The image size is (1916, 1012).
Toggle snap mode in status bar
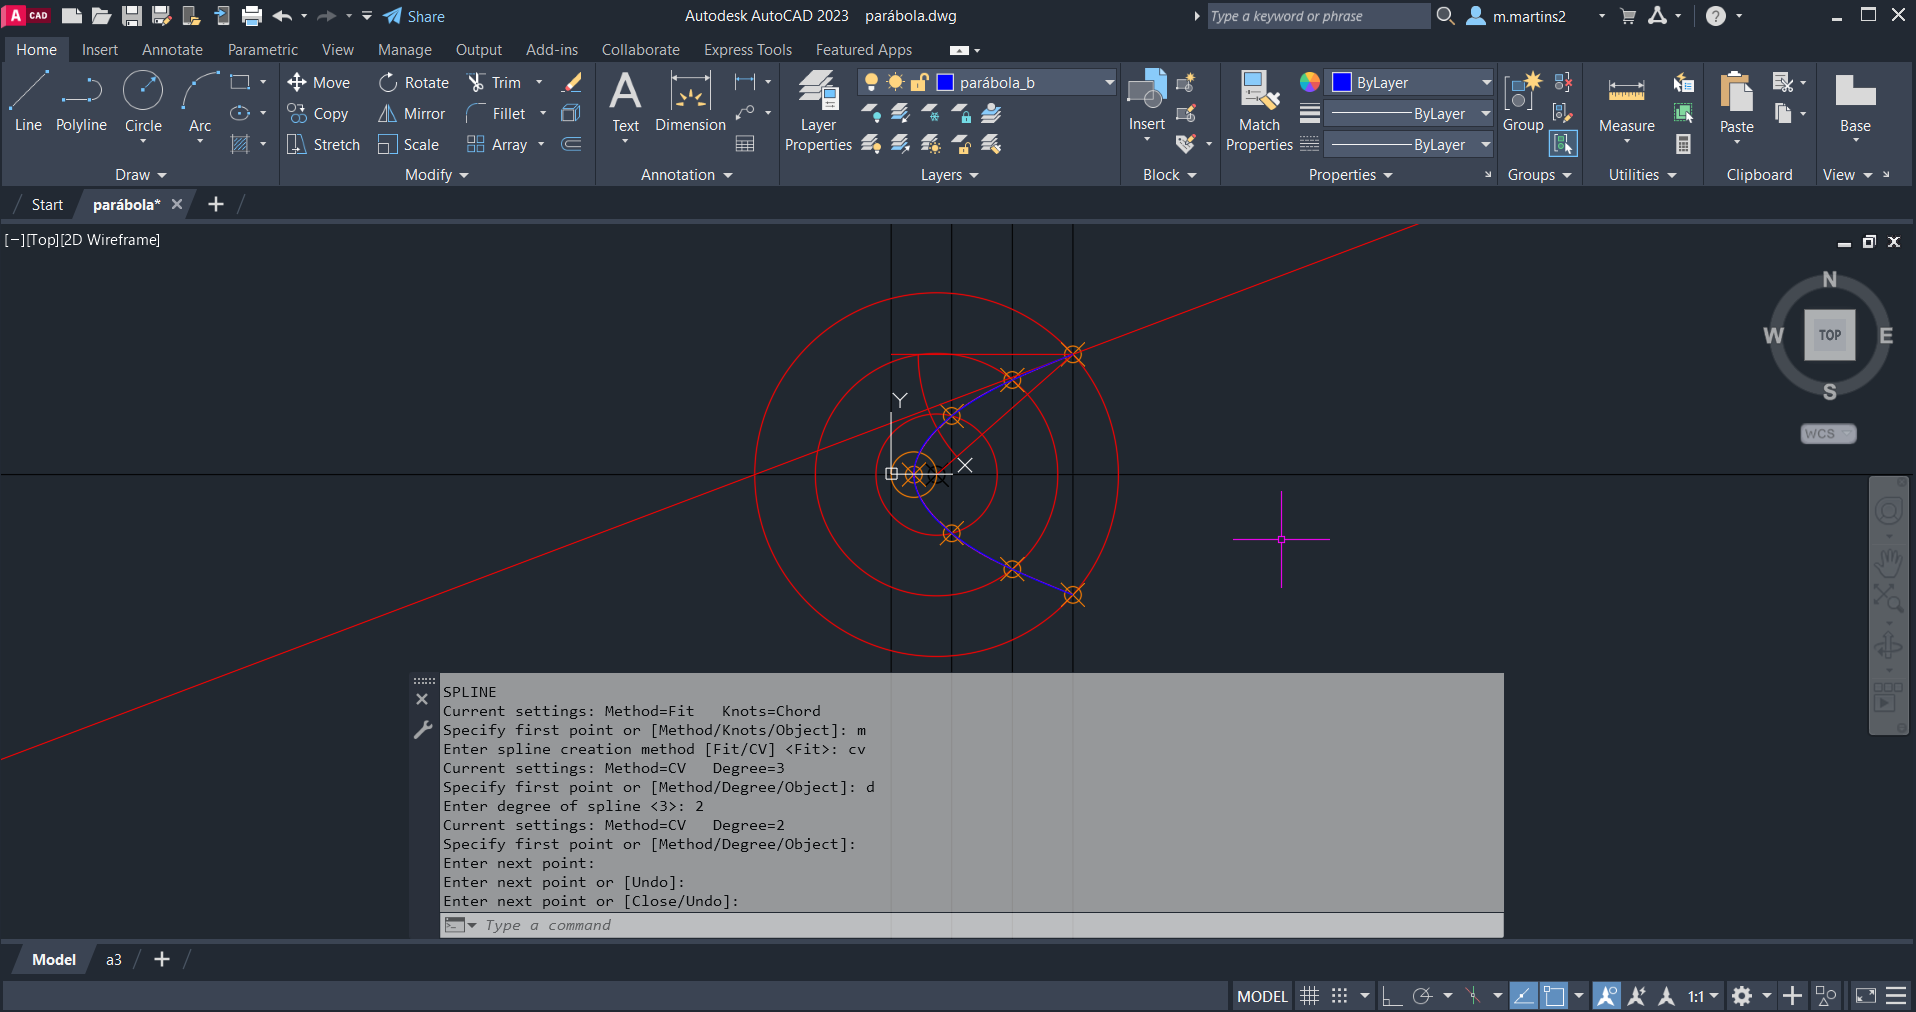click(x=1339, y=996)
